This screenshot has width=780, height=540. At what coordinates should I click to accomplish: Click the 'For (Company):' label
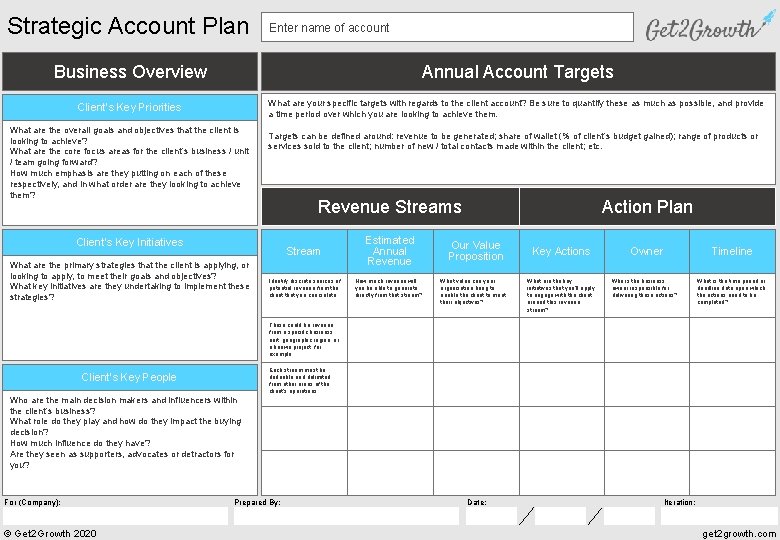[32, 502]
